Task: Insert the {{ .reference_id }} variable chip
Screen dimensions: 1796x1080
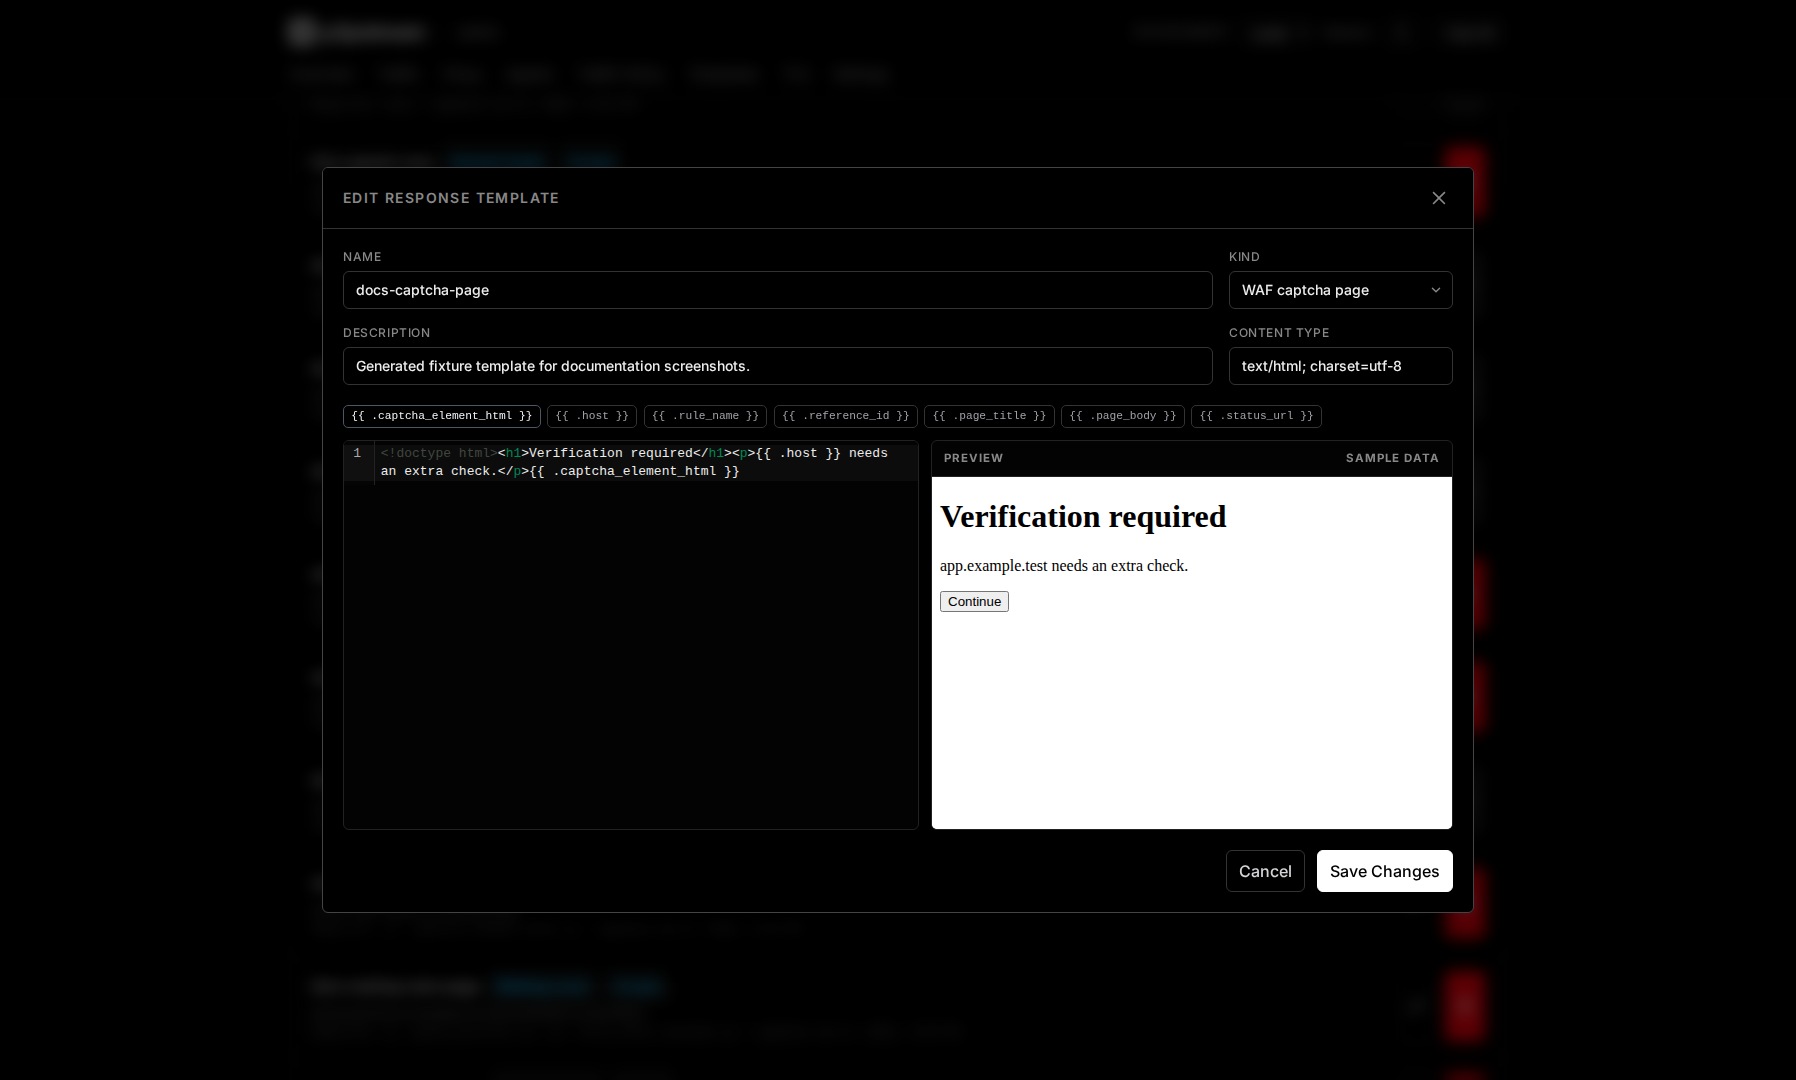Action: click(845, 416)
